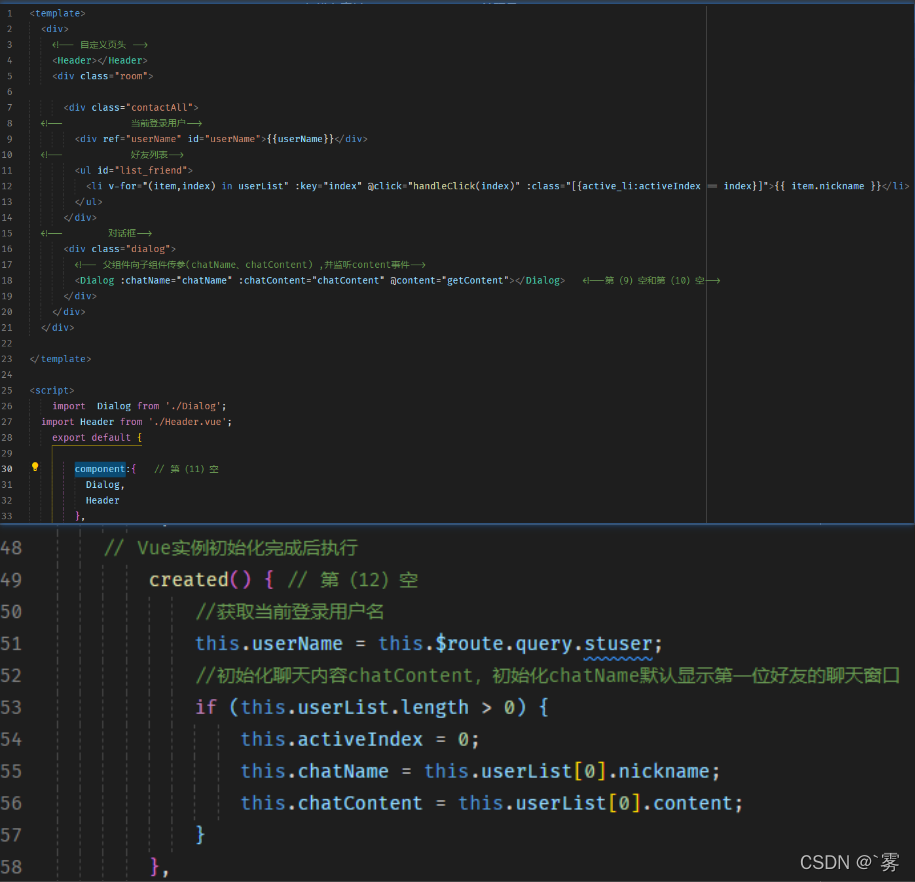Click the export default keywords
Screen dimensions: 915x882
coord(92,437)
